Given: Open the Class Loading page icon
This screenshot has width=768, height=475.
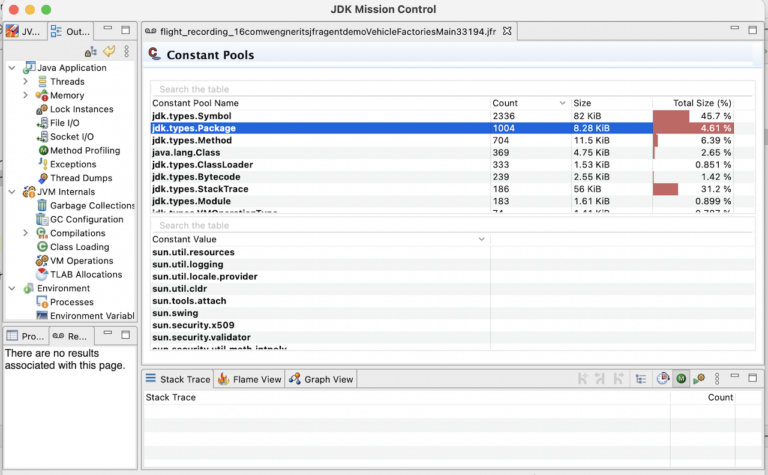Looking at the screenshot, I should (42, 247).
